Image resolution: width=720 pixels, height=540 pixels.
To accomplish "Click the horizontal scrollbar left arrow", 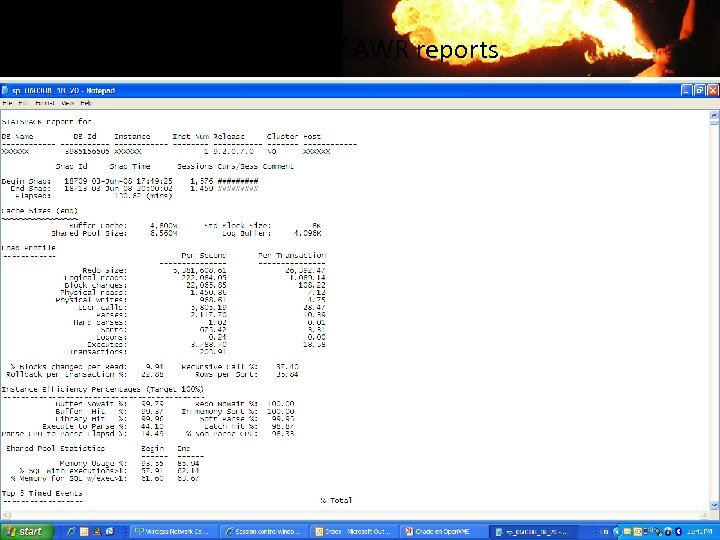I will 5,515.
